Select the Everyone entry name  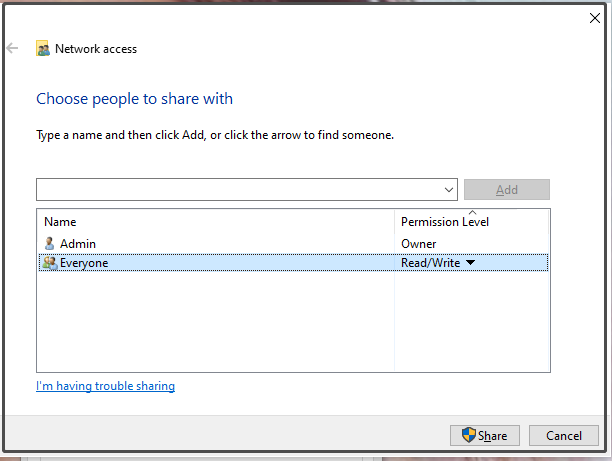click(x=84, y=263)
